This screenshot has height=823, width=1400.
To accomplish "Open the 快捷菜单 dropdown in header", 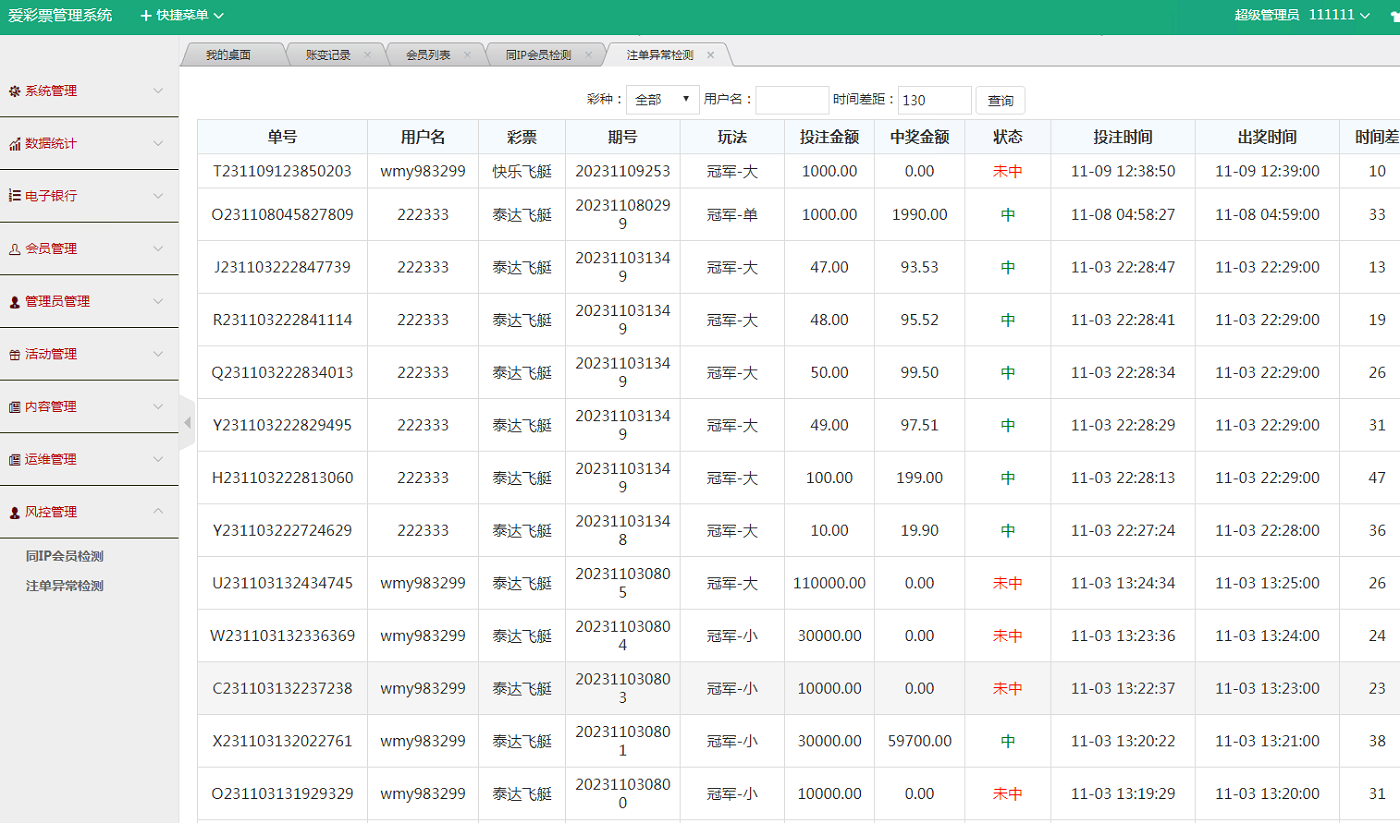I will click(x=182, y=15).
